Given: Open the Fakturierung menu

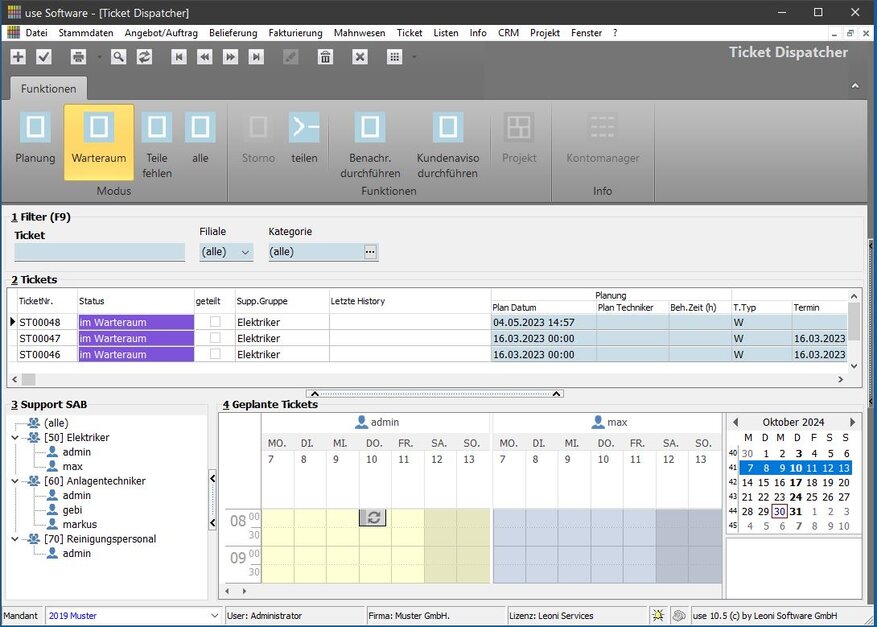Looking at the screenshot, I should tap(295, 33).
